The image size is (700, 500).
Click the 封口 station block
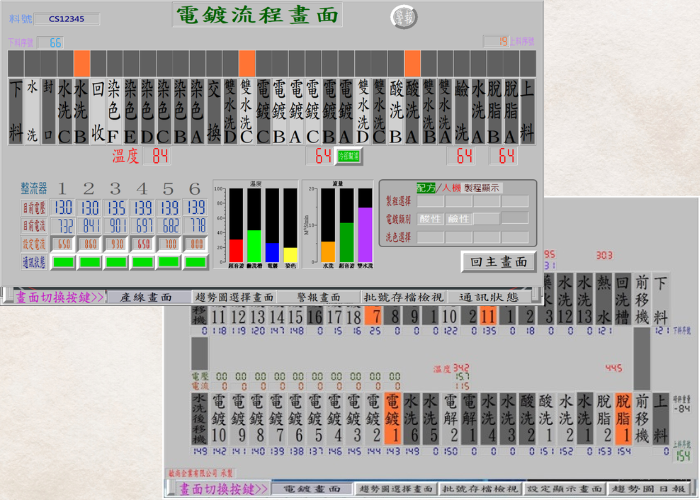tap(48, 110)
